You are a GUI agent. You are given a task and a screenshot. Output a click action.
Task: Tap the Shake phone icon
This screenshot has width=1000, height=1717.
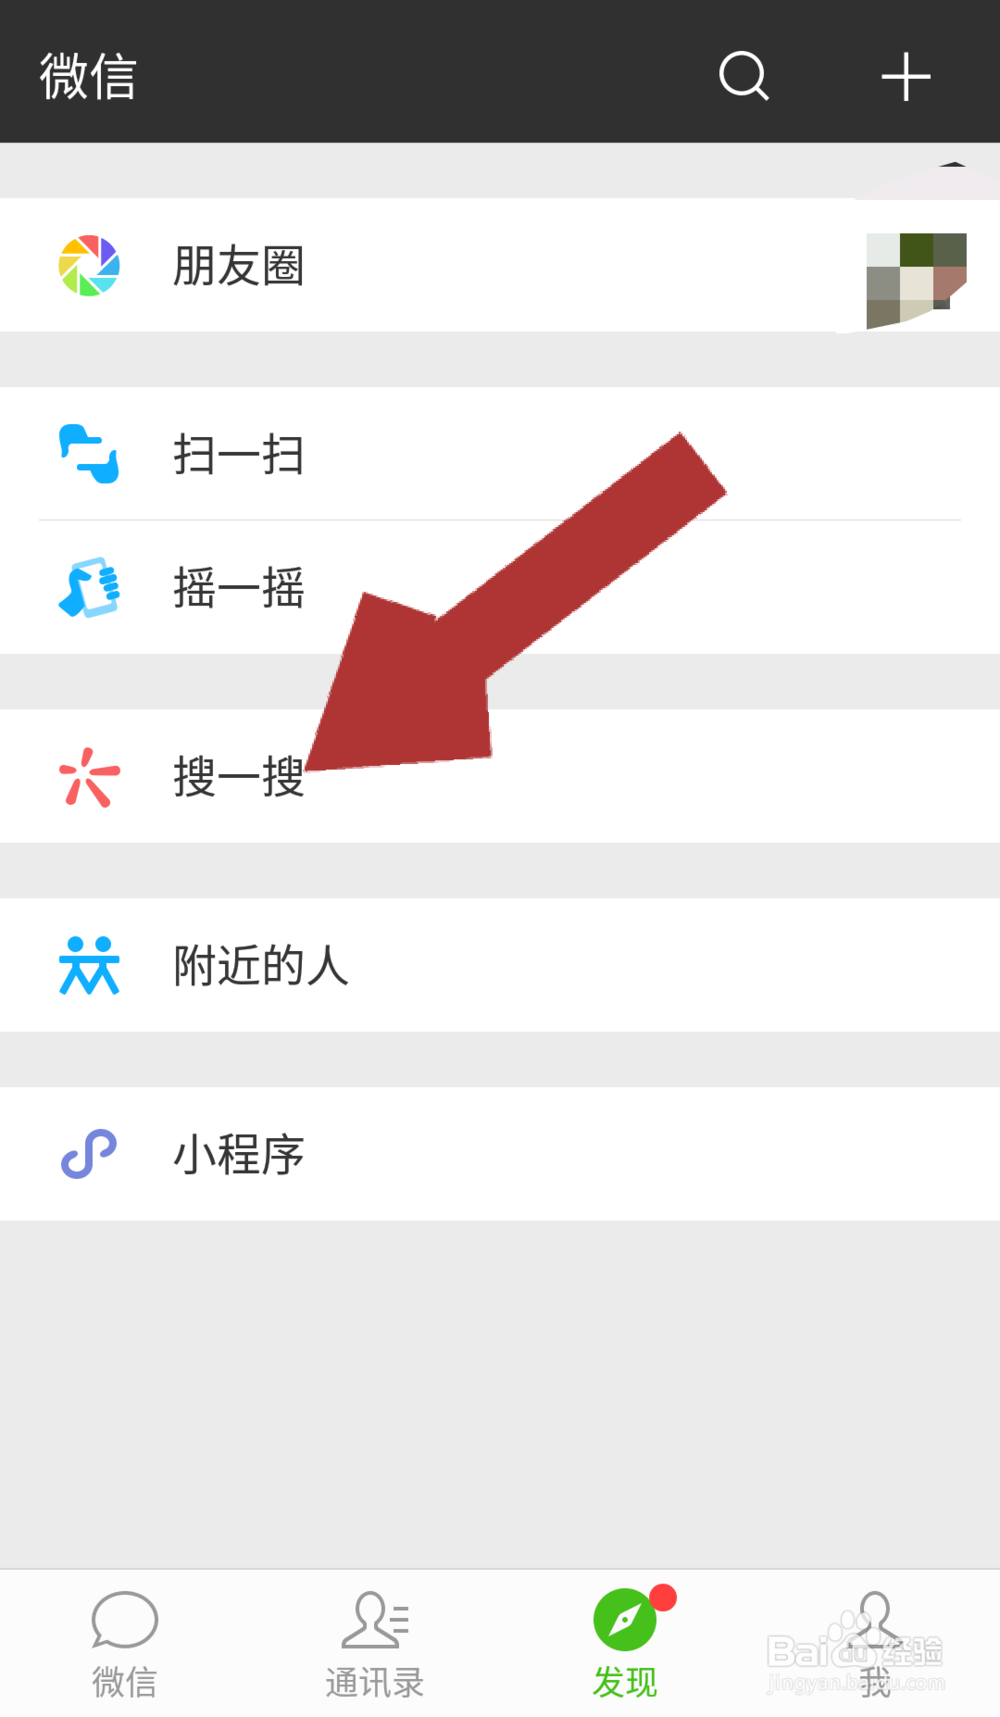click(89, 587)
